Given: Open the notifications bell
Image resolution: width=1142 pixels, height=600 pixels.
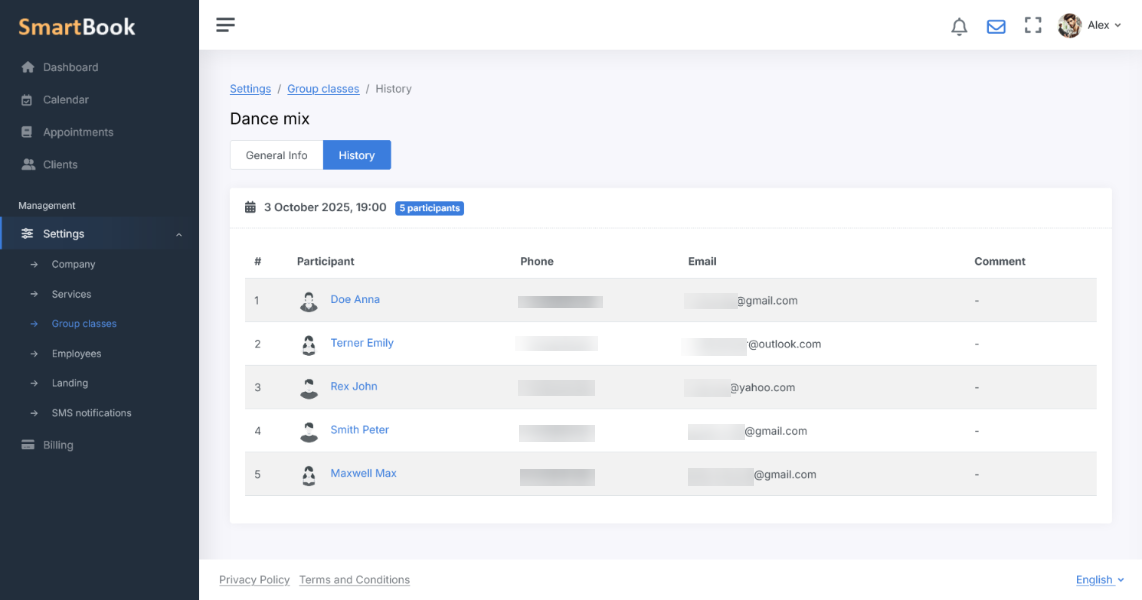Looking at the screenshot, I should pyautogui.click(x=959, y=26).
